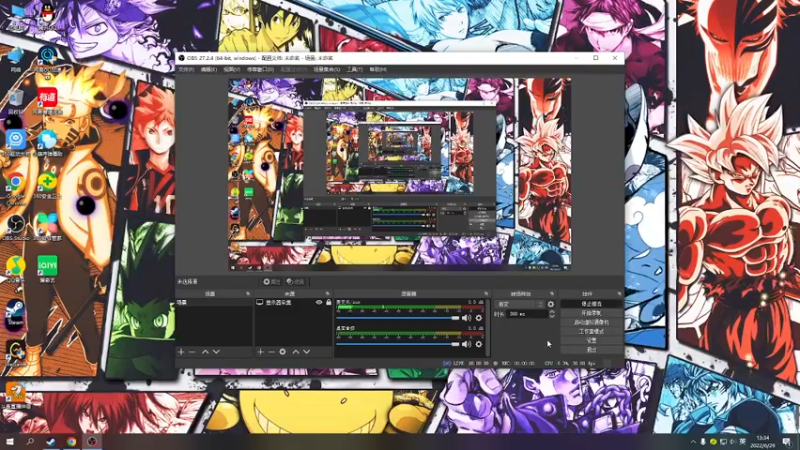Open the Profile menu in OBS

pyautogui.click(x=293, y=69)
